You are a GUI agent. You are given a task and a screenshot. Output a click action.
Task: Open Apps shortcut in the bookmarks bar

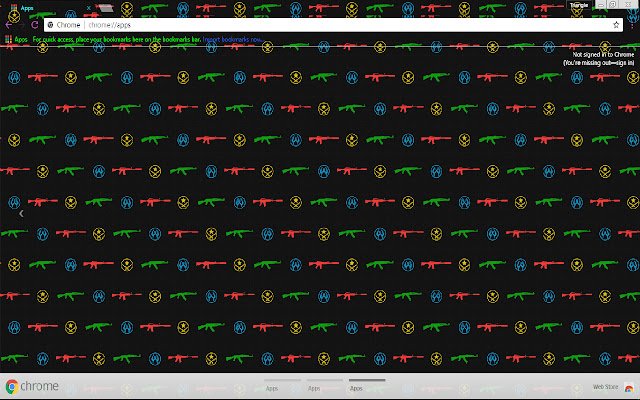16,40
